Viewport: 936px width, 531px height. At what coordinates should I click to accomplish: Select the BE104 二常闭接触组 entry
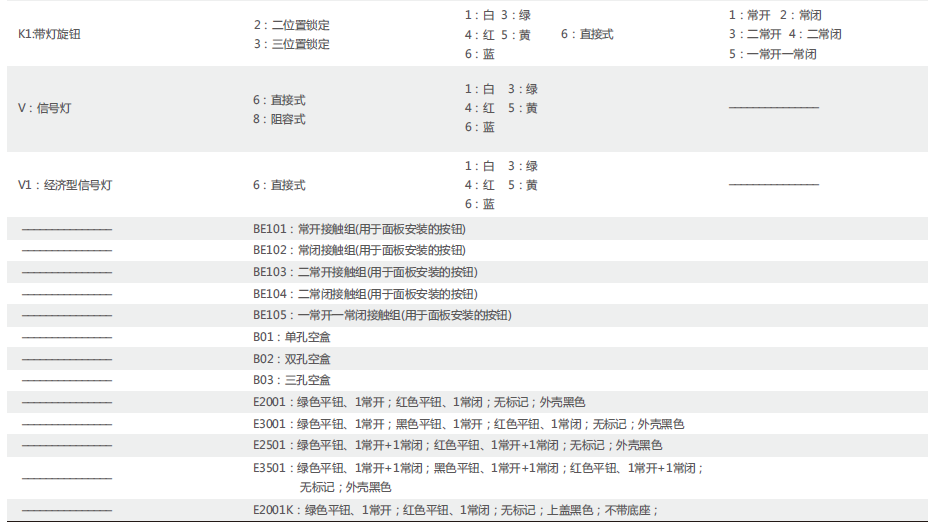click(364, 294)
